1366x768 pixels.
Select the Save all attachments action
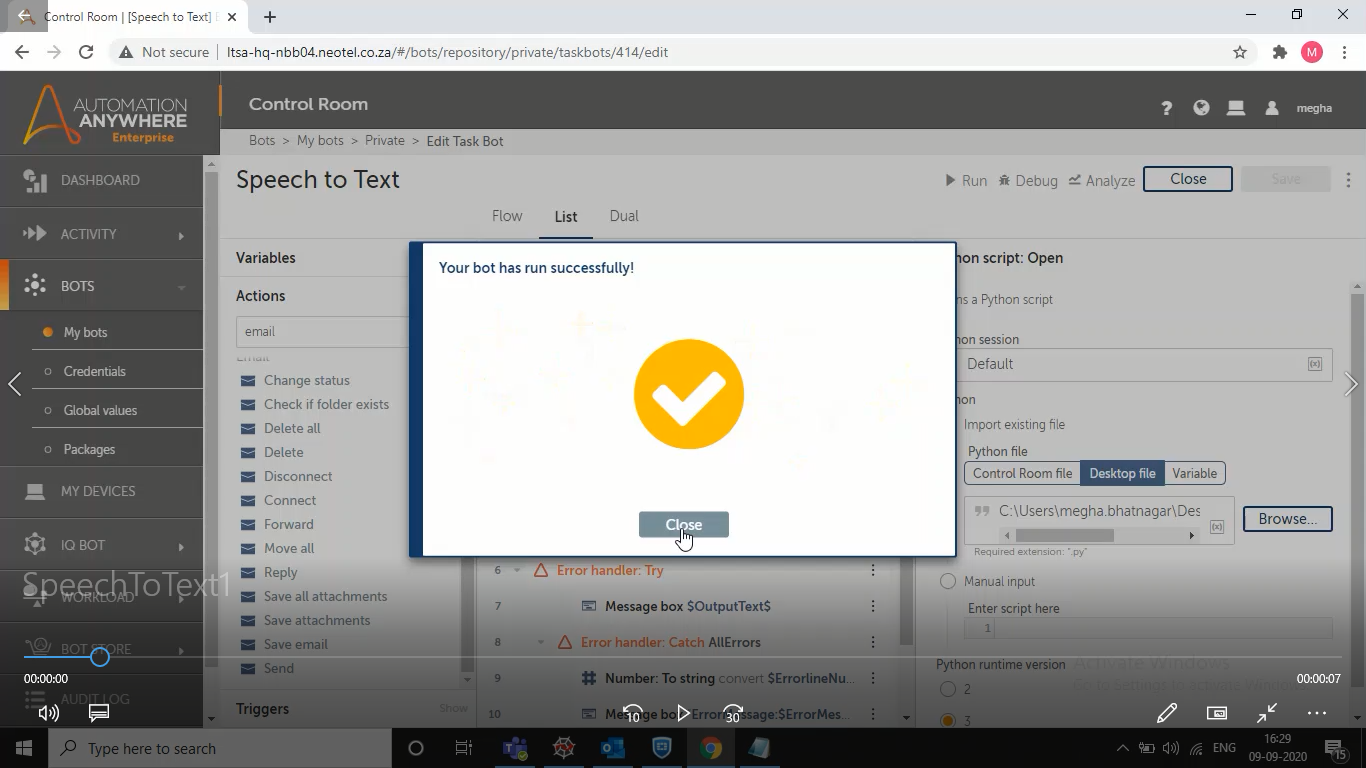(x=325, y=596)
